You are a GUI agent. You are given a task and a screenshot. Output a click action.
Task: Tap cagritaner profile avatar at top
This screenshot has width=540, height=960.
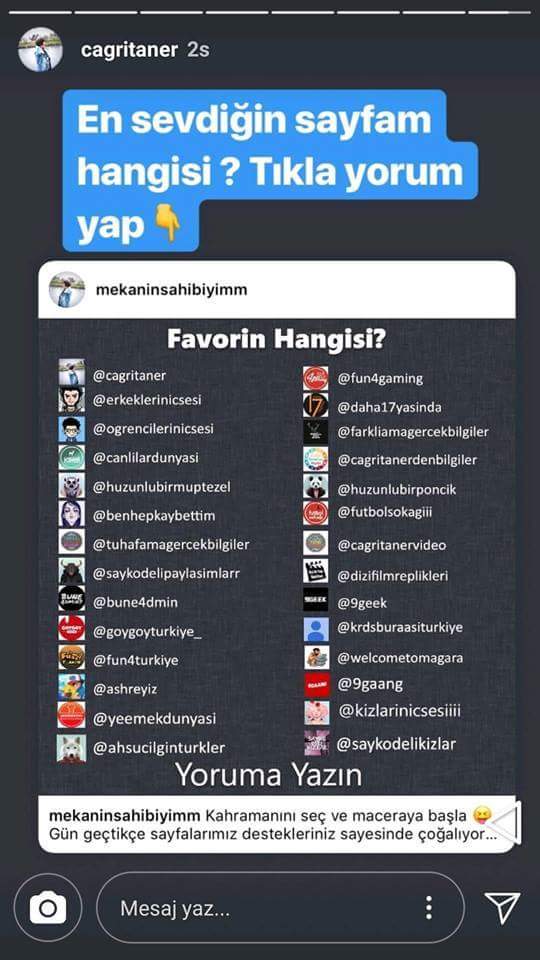(x=40, y=50)
